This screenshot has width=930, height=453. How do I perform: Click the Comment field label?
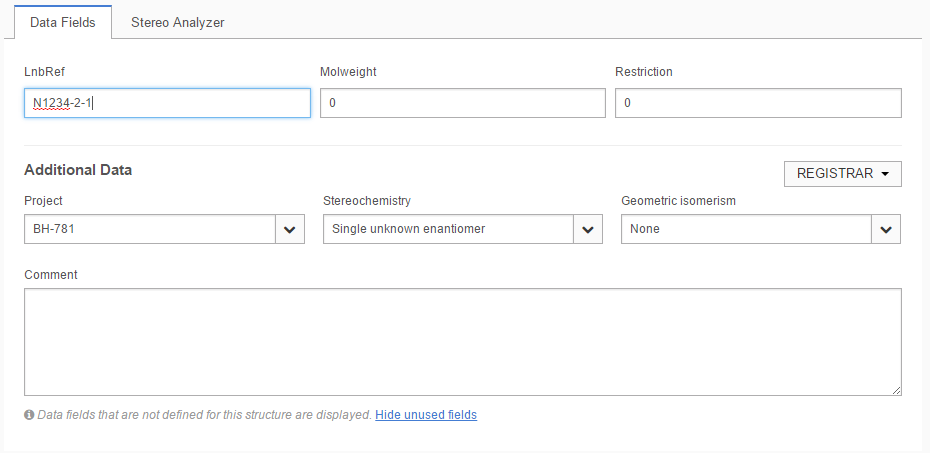coord(51,275)
